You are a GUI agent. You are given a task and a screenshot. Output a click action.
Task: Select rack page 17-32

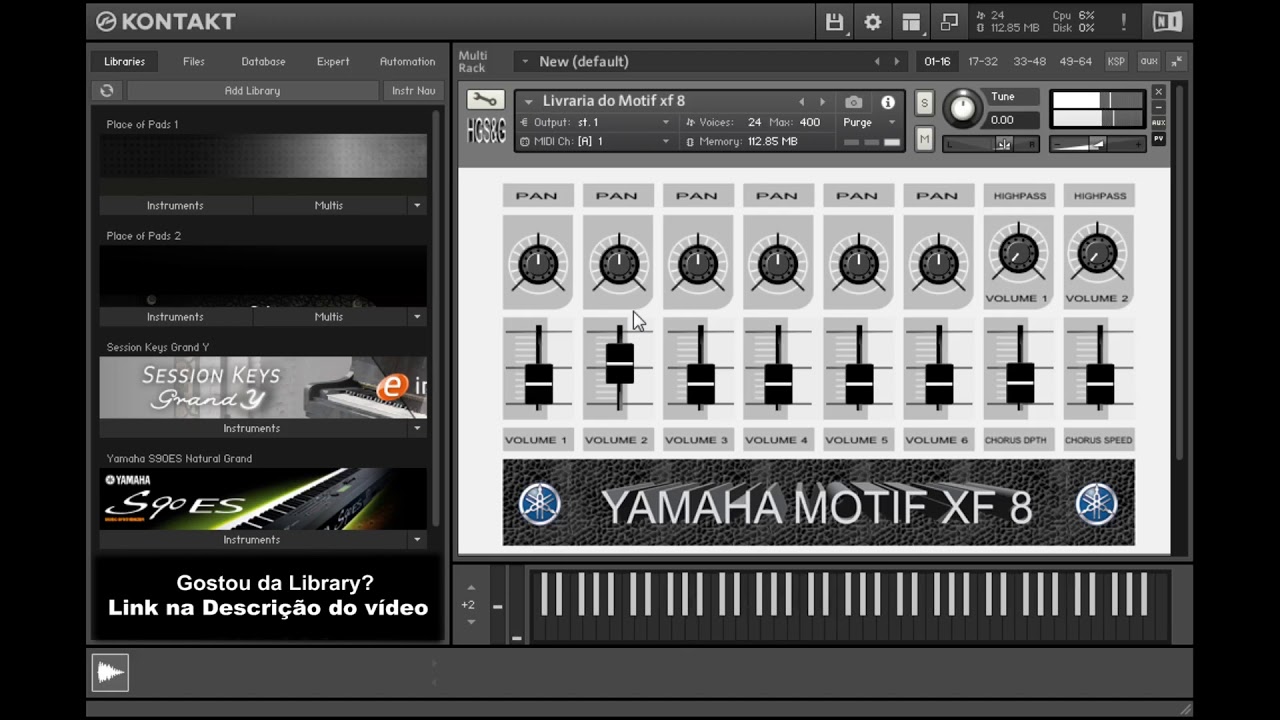click(x=983, y=61)
